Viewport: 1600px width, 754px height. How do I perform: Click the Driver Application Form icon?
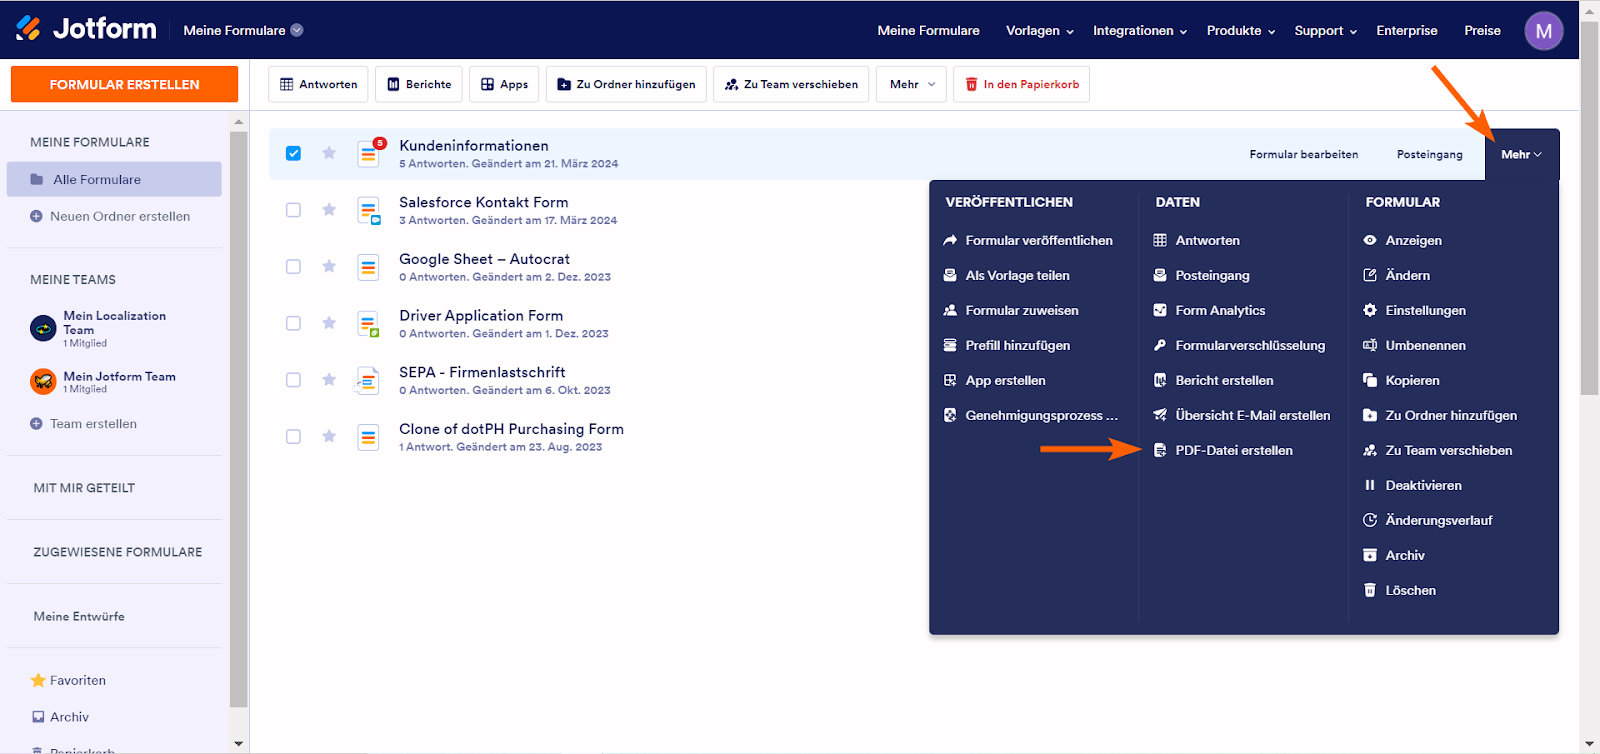tap(369, 323)
